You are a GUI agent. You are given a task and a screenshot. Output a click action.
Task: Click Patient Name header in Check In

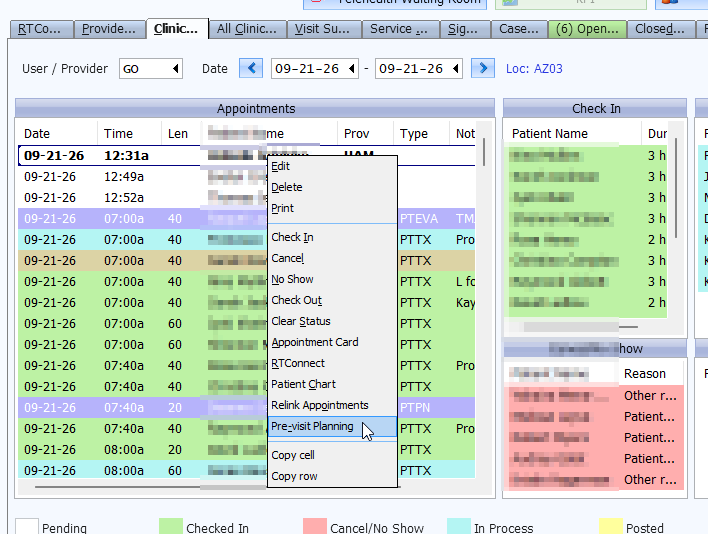coord(550,134)
